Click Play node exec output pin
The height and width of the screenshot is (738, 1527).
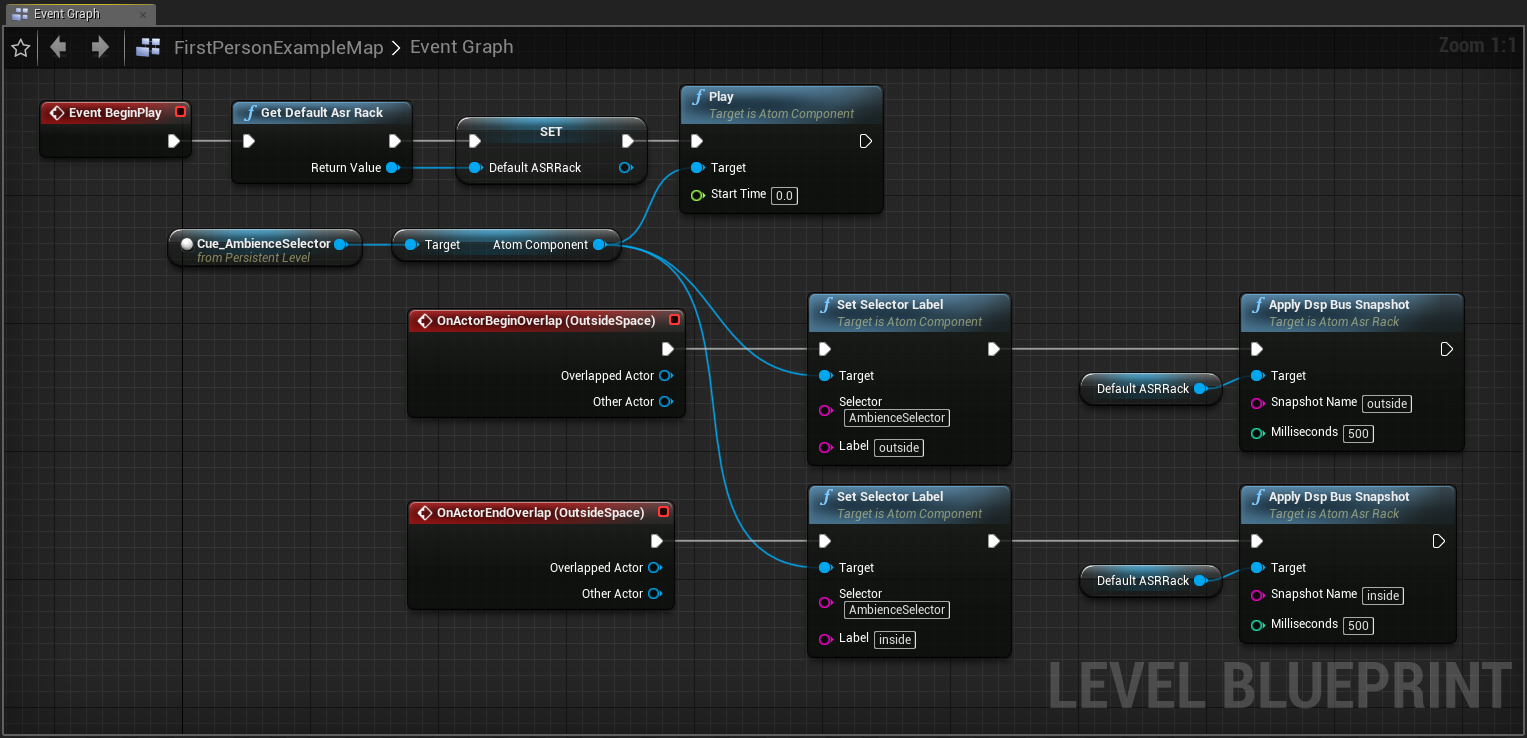tap(866, 141)
